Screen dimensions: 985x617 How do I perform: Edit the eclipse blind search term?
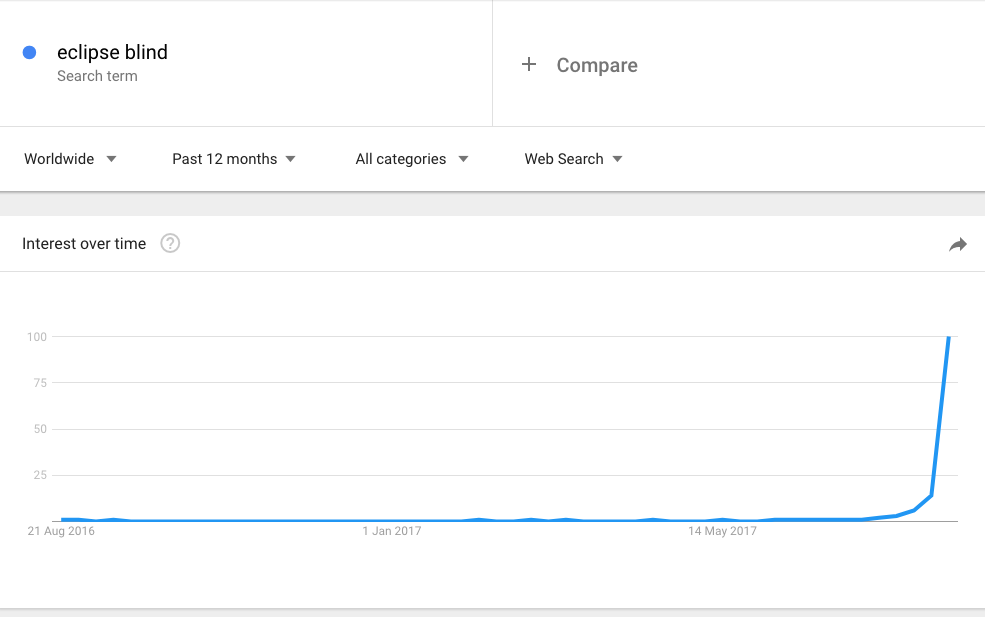pos(112,52)
